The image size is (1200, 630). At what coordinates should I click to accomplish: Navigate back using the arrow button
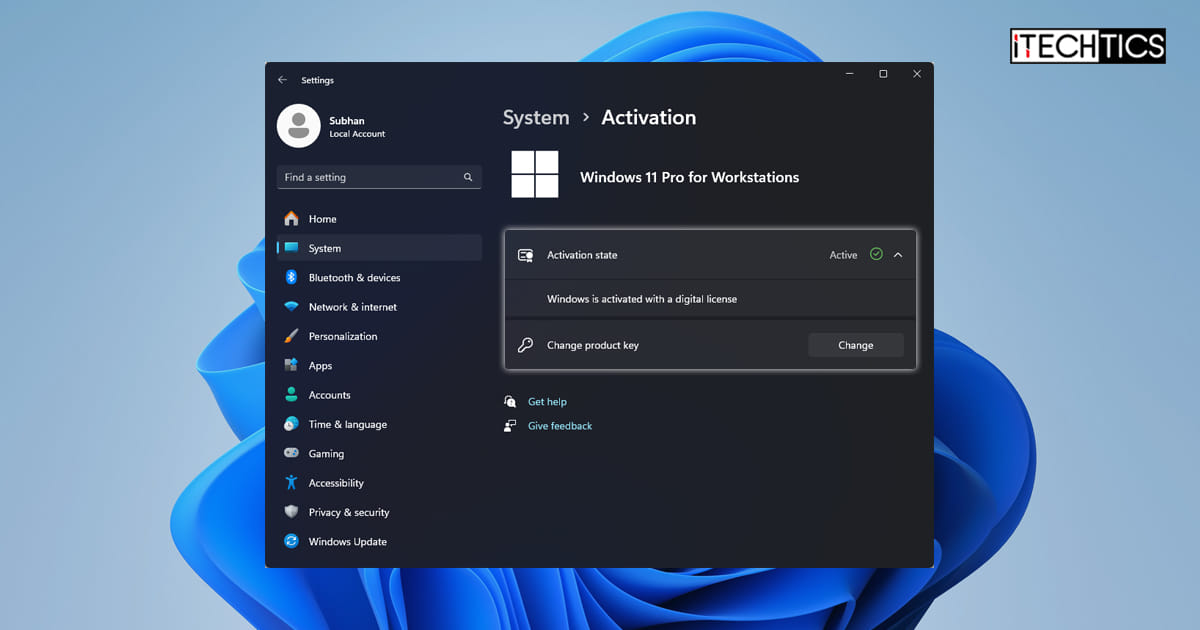coord(281,80)
